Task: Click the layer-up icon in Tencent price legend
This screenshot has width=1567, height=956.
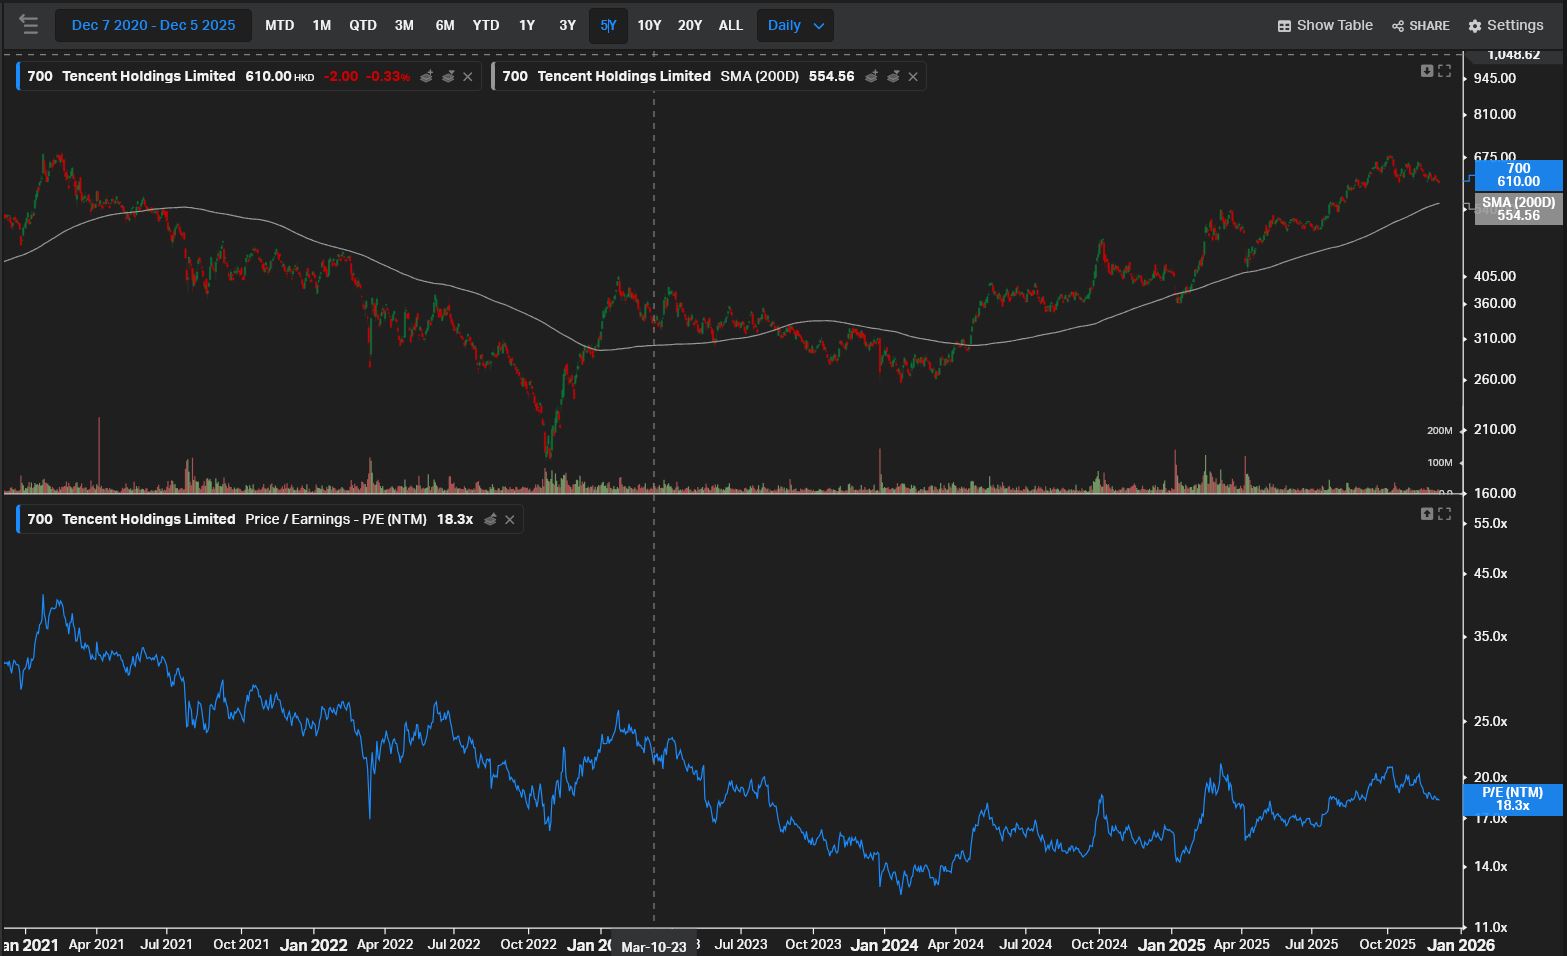Action: coord(427,76)
